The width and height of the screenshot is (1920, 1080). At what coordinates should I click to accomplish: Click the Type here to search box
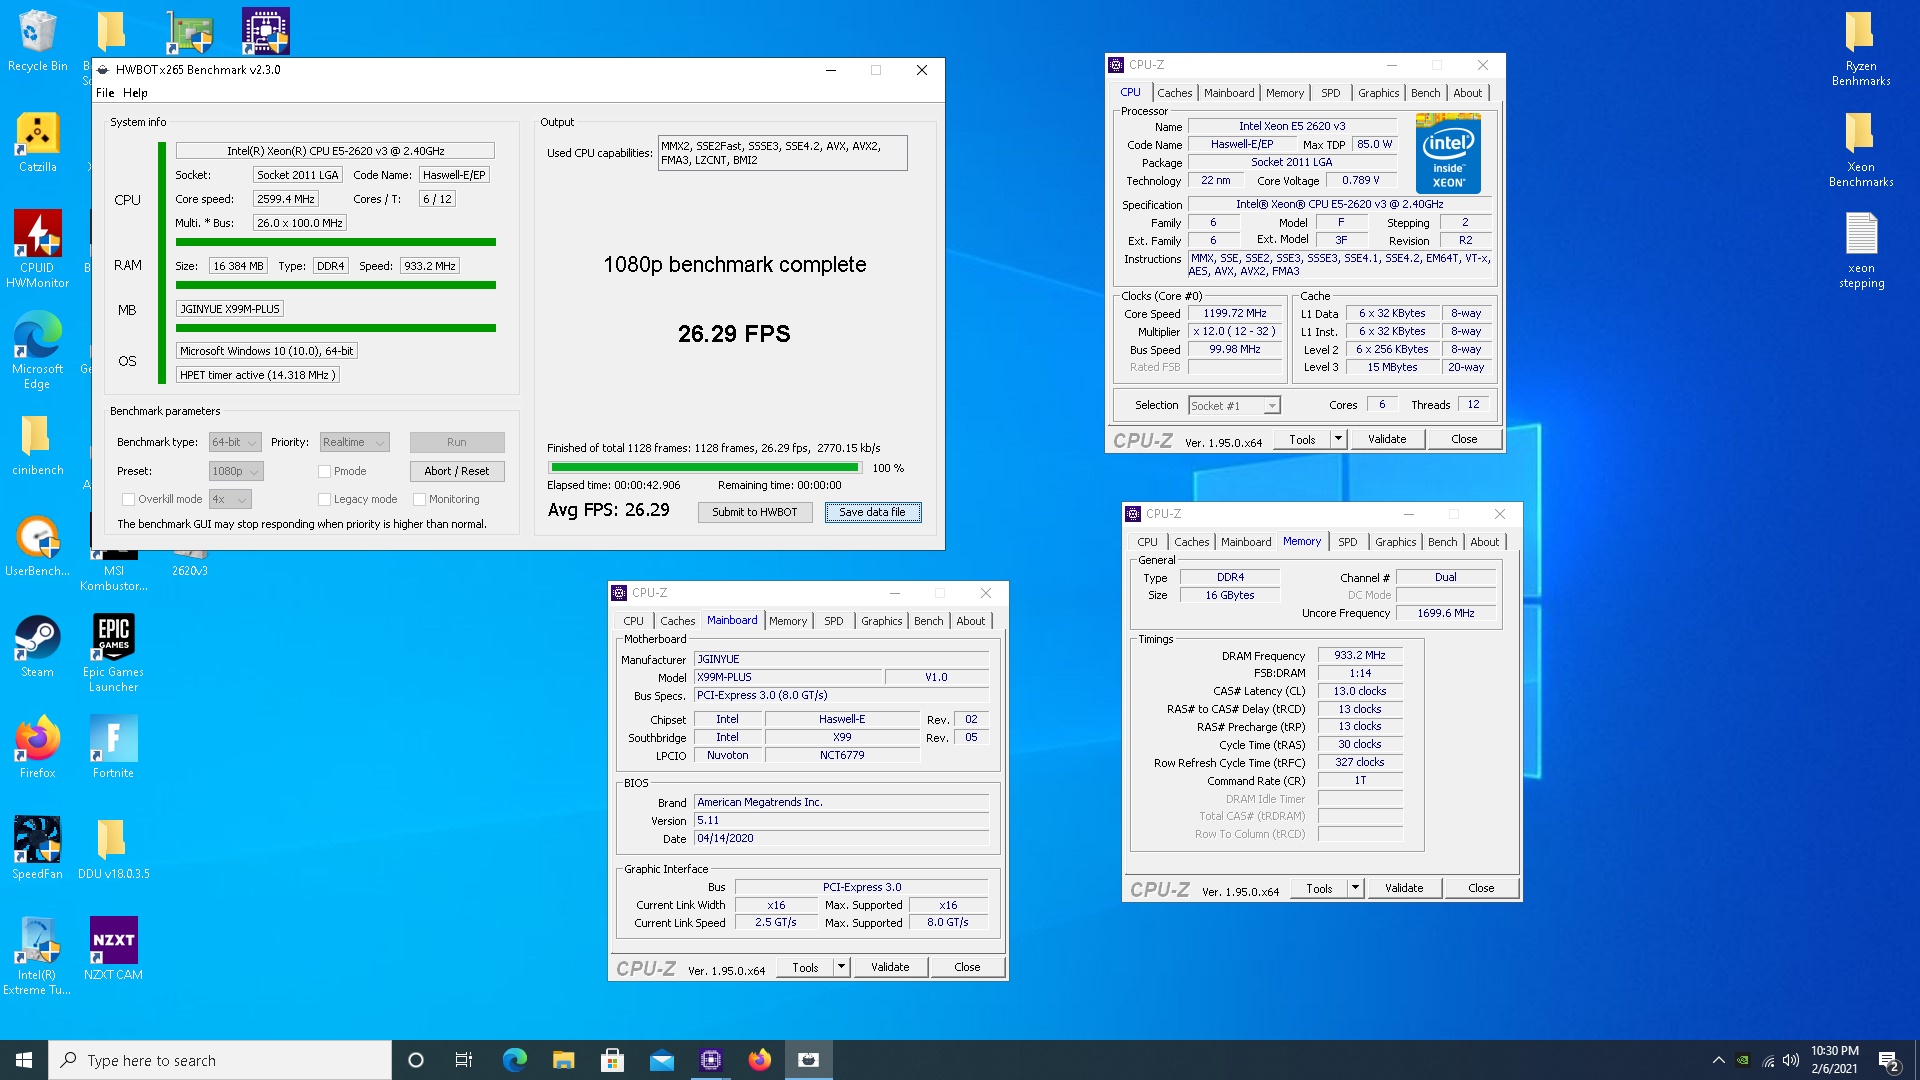220,1060
